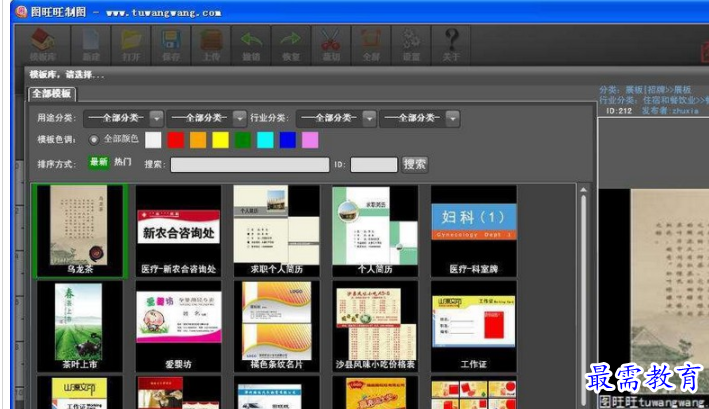Image resolution: width=709 pixels, height=409 pixels.
Task: Pick the blue template color swatch
Action: tap(288, 140)
